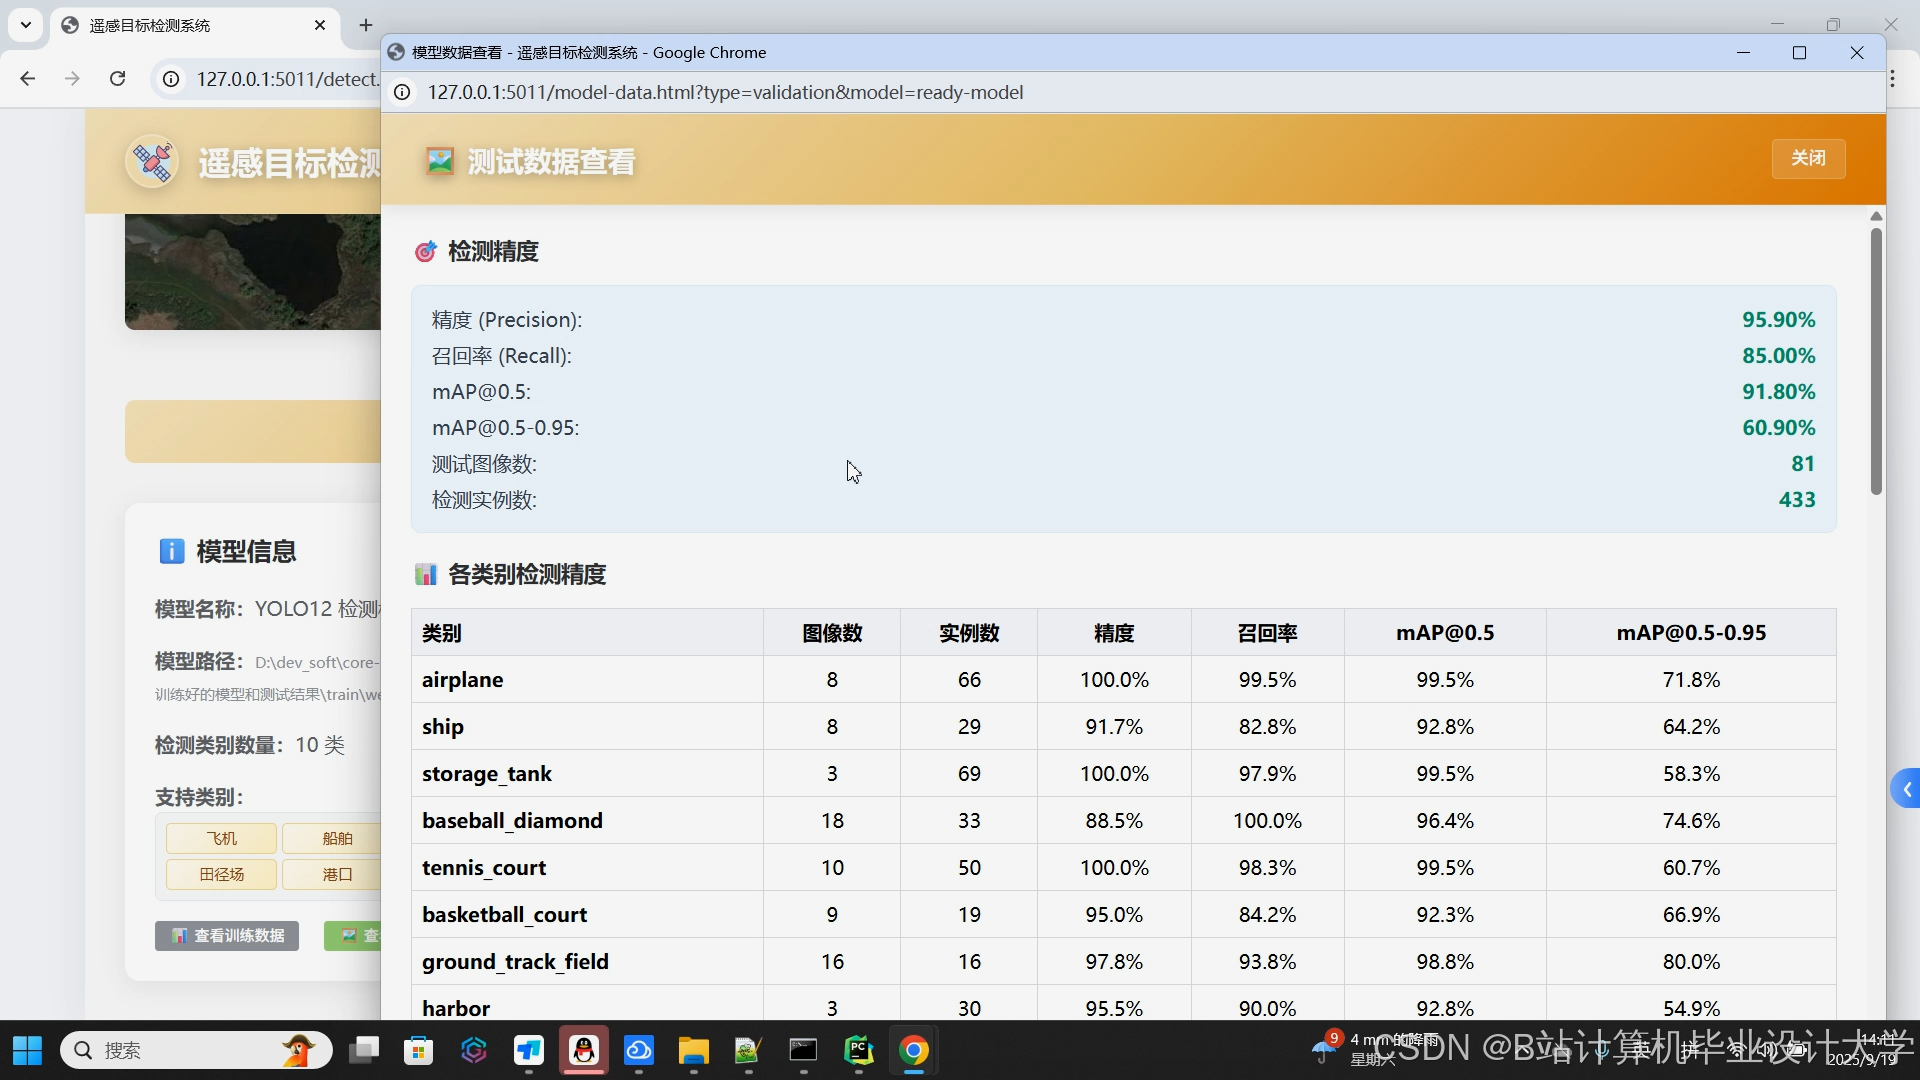Image resolution: width=1920 pixels, height=1080 pixels.
Task: Click Google Chrome taskbar icon
Action: click(x=914, y=1050)
